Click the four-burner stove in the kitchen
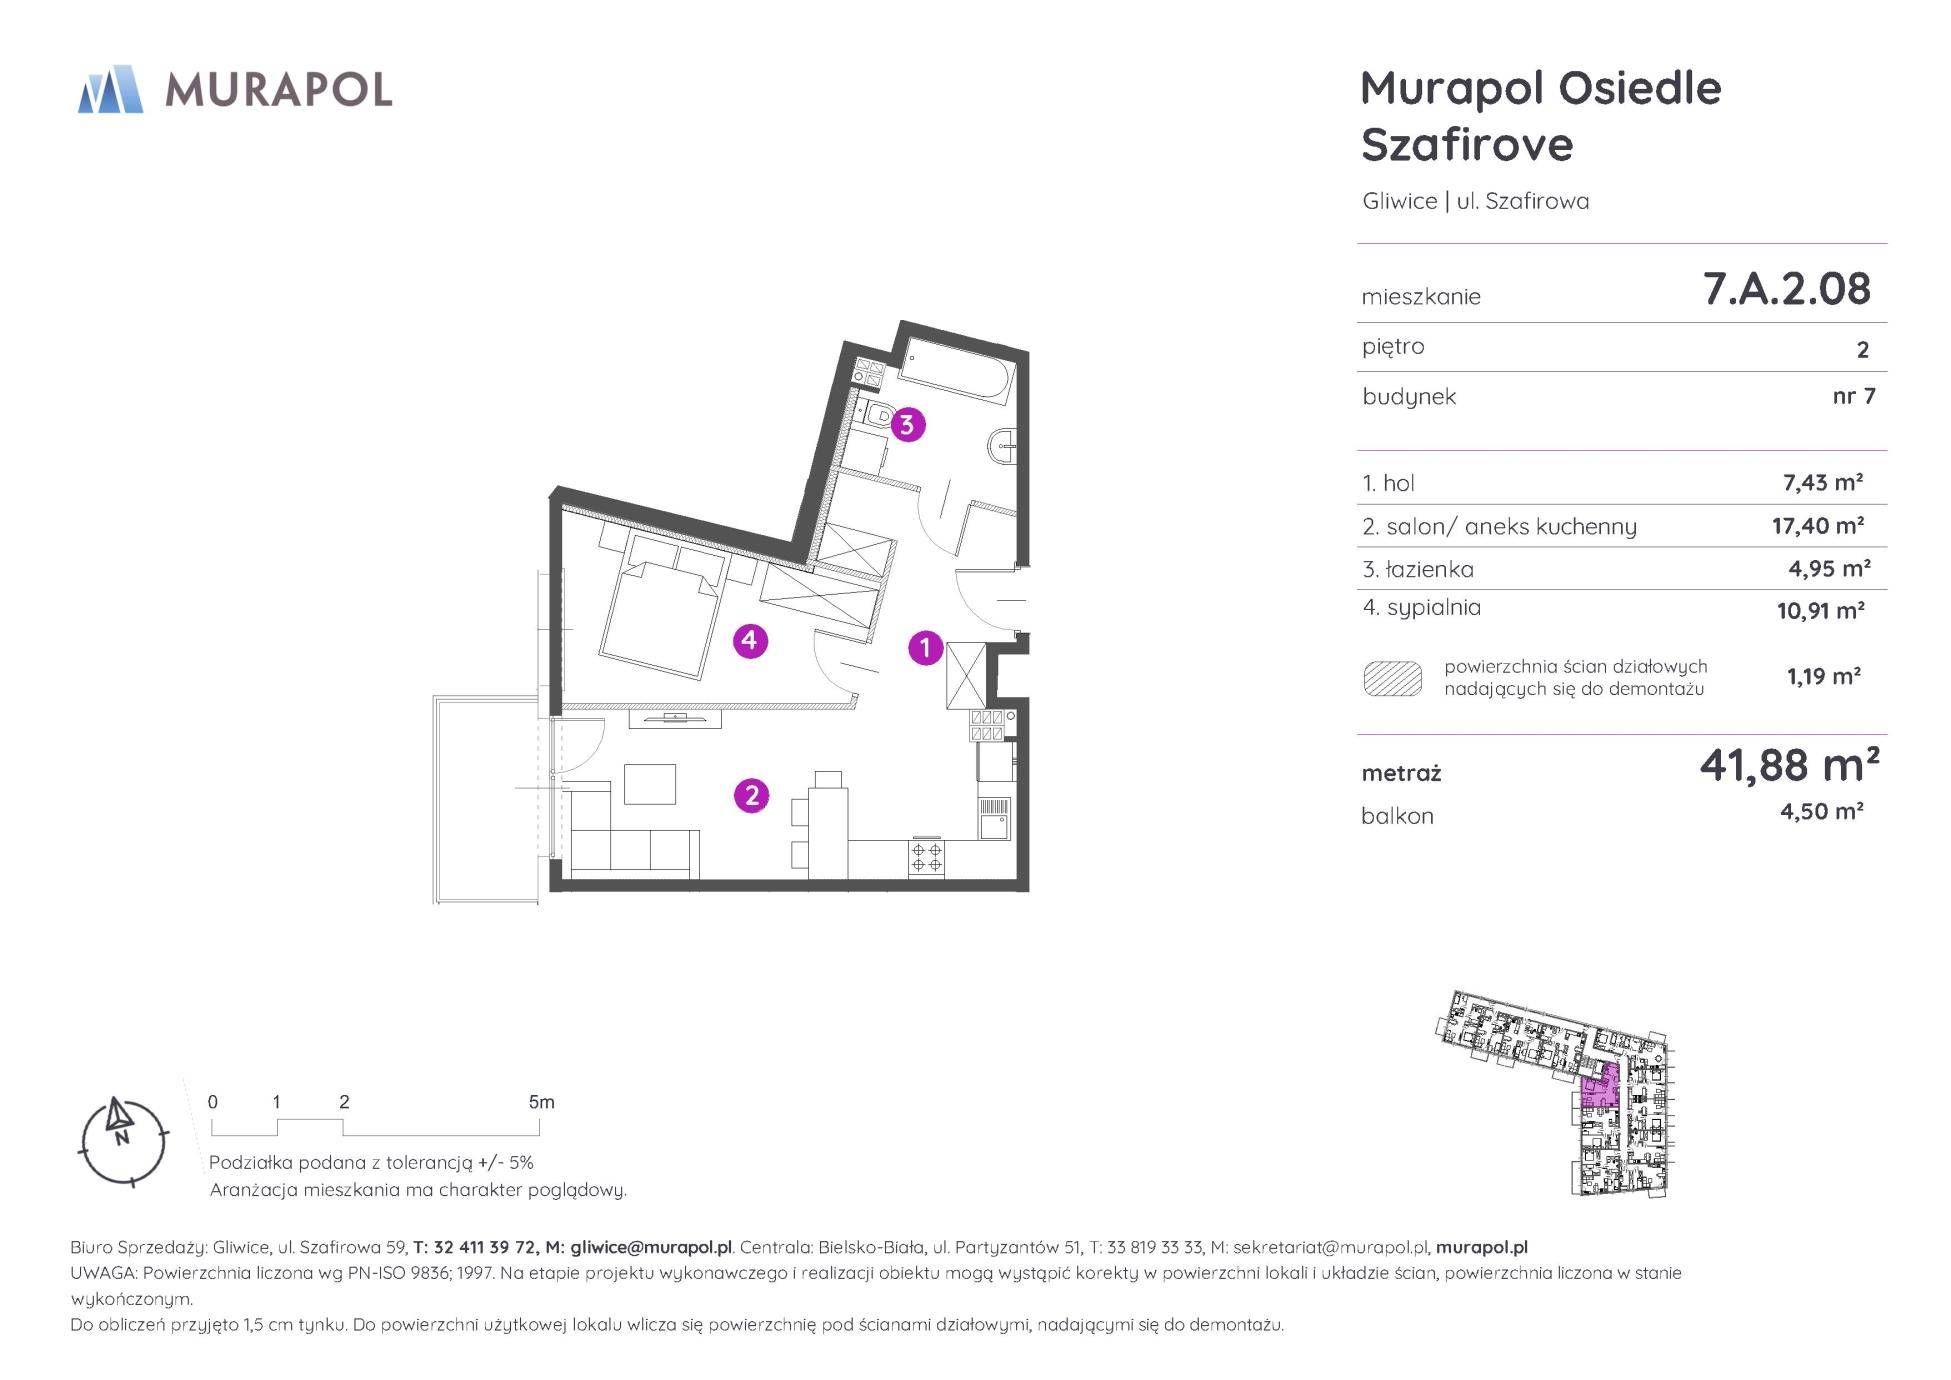 pos(926,858)
